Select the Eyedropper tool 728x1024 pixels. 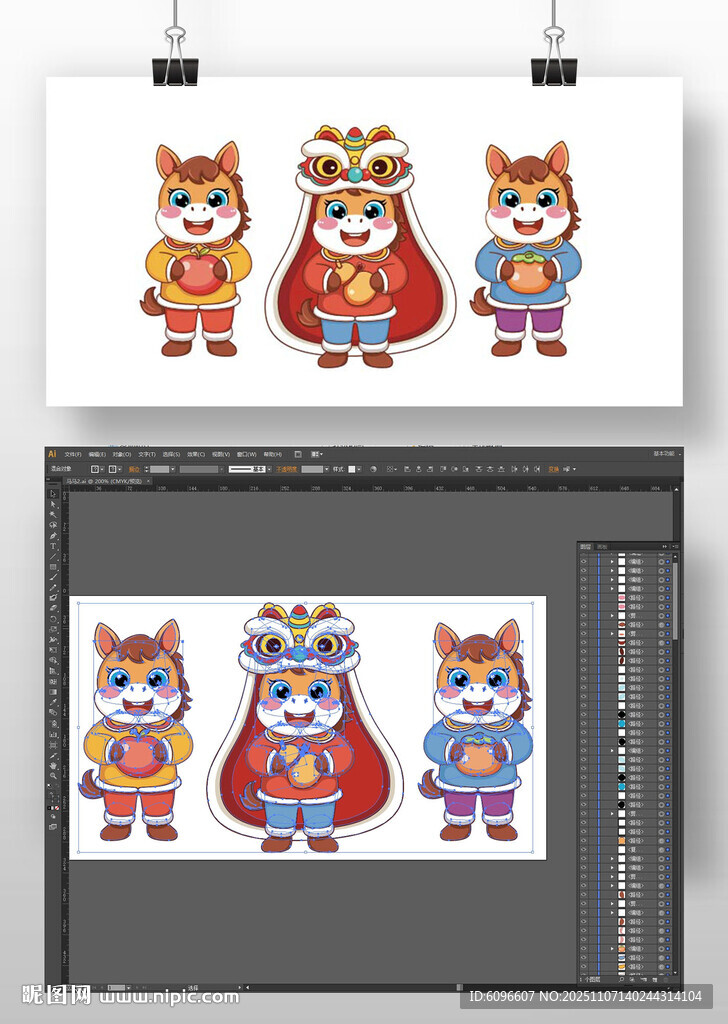click(x=53, y=701)
